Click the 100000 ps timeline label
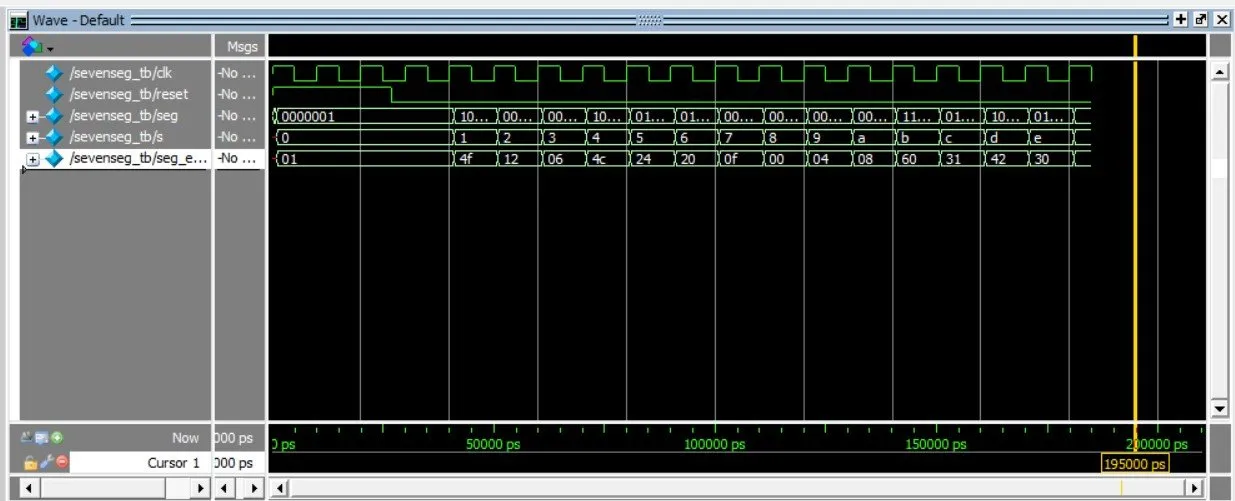The width and height of the screenshot is (1235, 501). tap(714, 444)
